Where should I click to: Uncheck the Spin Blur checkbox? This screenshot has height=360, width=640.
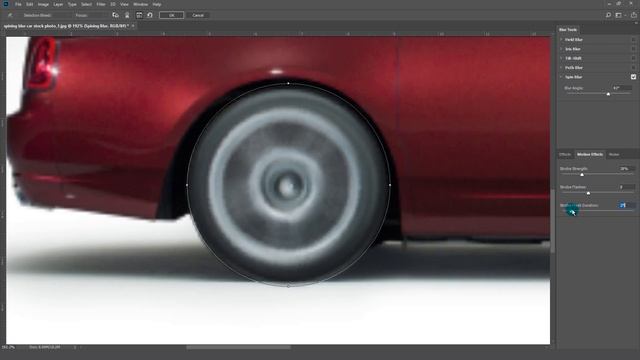(x=633, y=77)
